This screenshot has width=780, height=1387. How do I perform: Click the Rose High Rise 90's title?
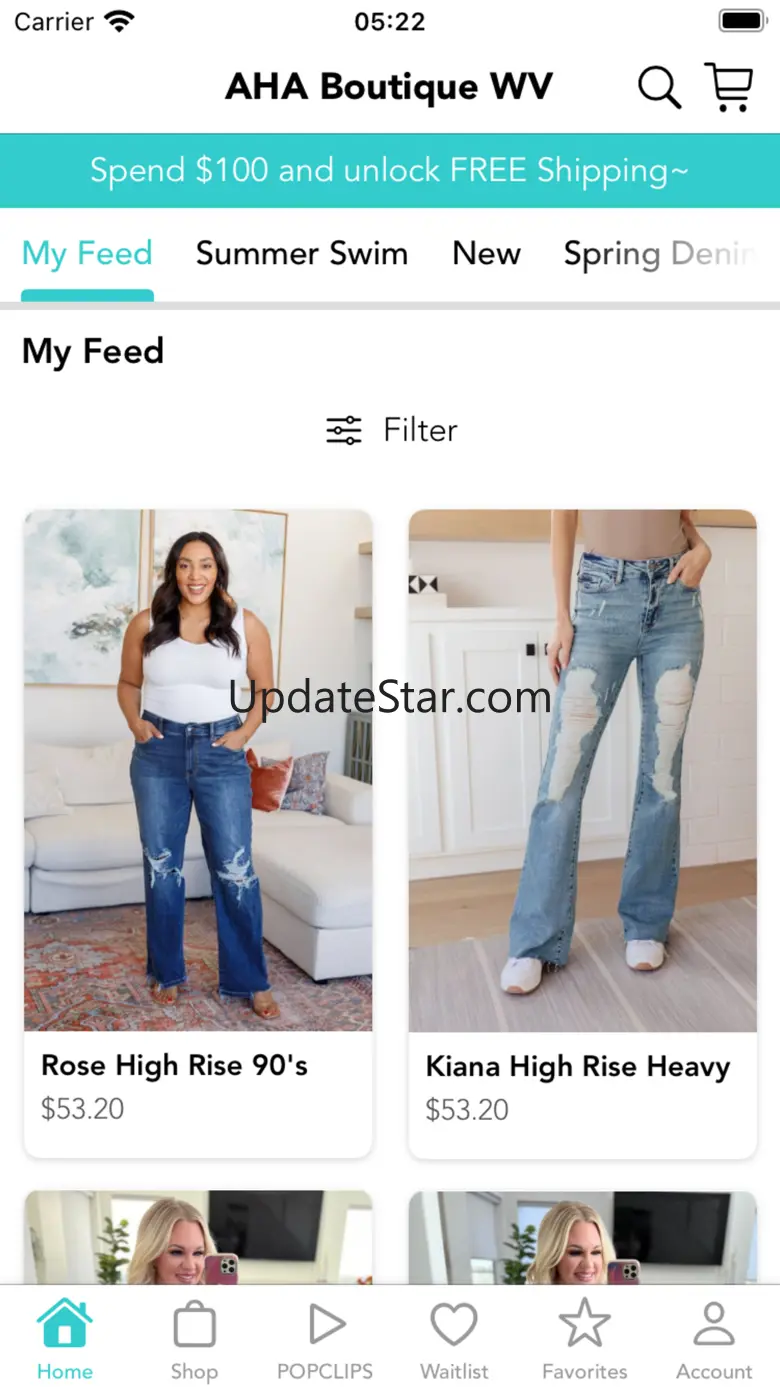175,1066
